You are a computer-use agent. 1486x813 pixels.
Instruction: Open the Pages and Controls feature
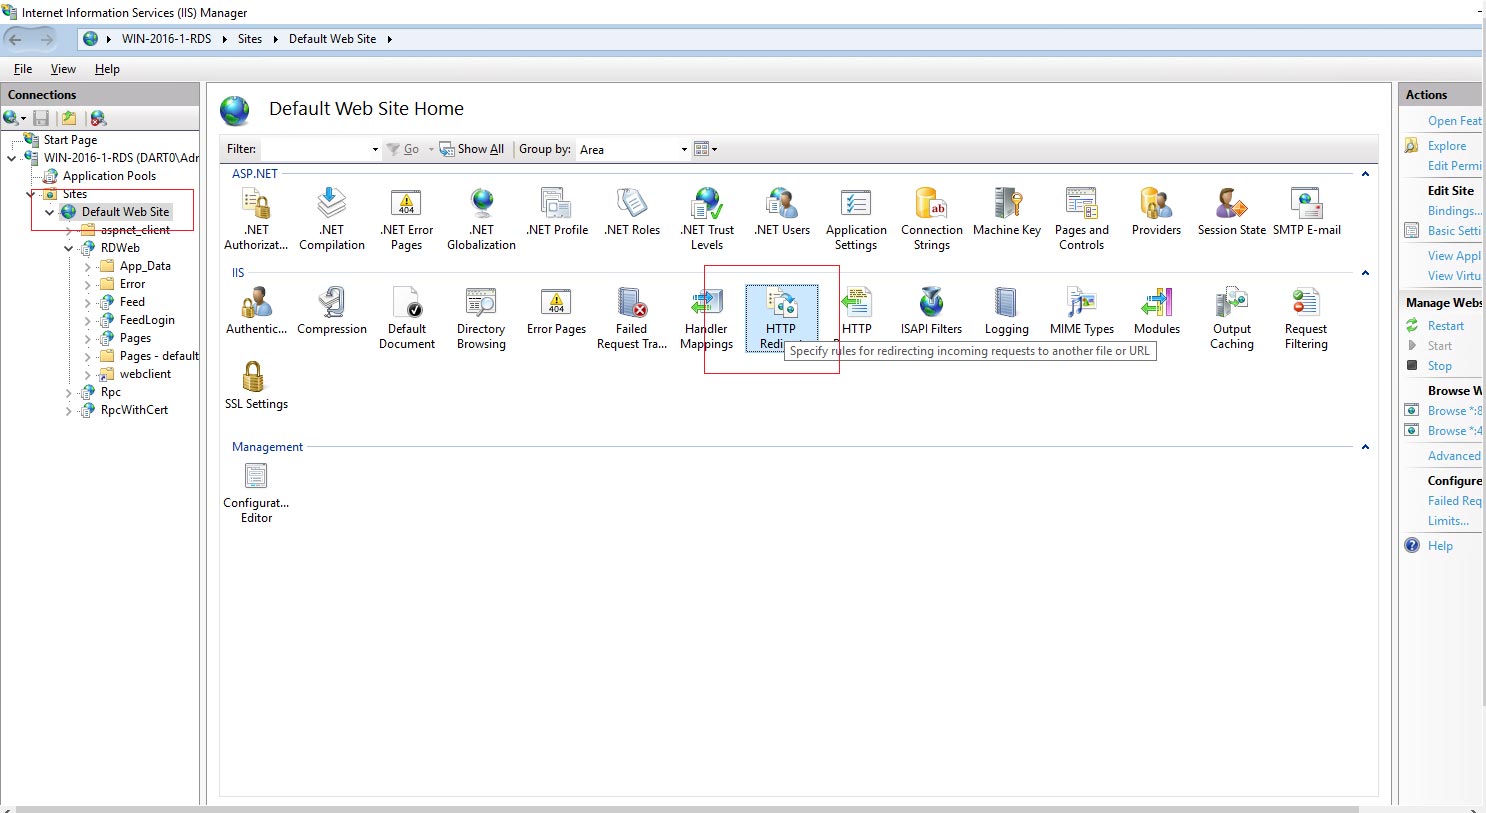[x=1082, y=219]
